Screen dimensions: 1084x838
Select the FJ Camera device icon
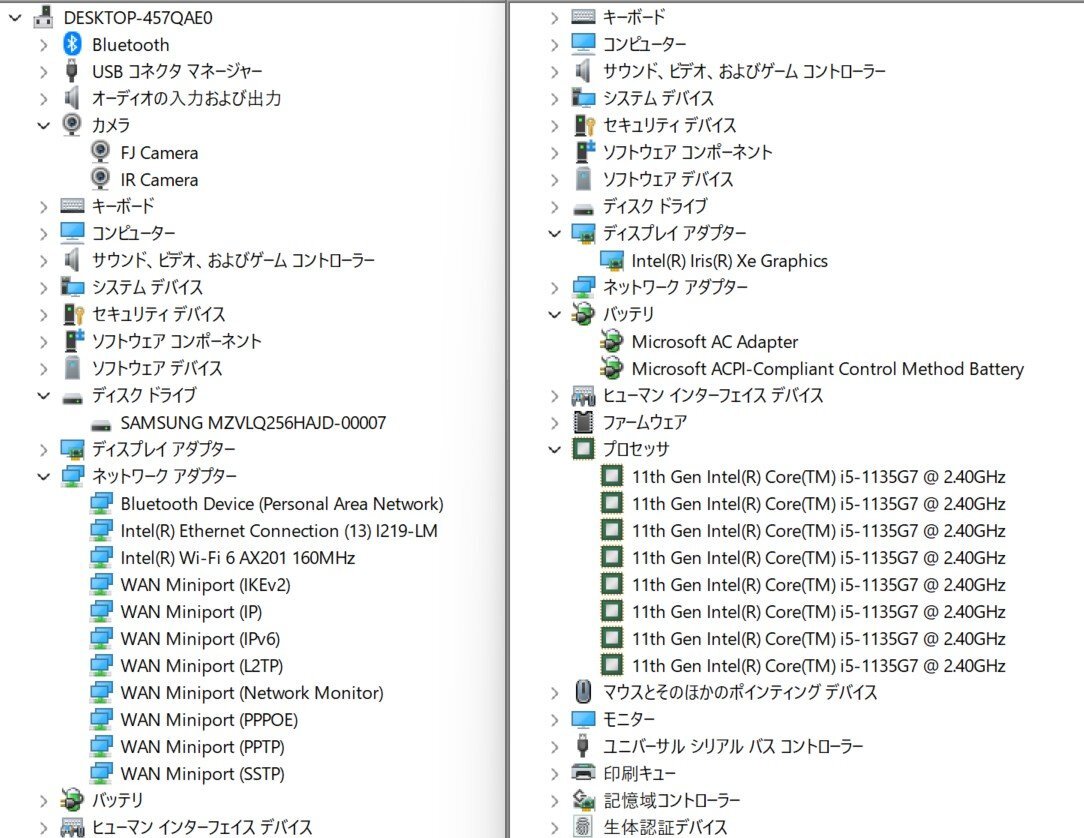pos(100,151)
